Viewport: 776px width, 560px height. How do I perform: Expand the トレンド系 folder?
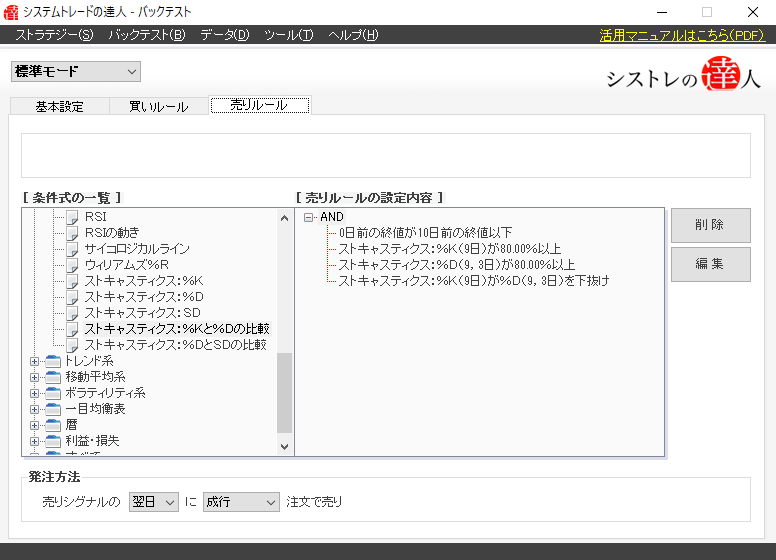pyautogui.click(x=34, y=362)
